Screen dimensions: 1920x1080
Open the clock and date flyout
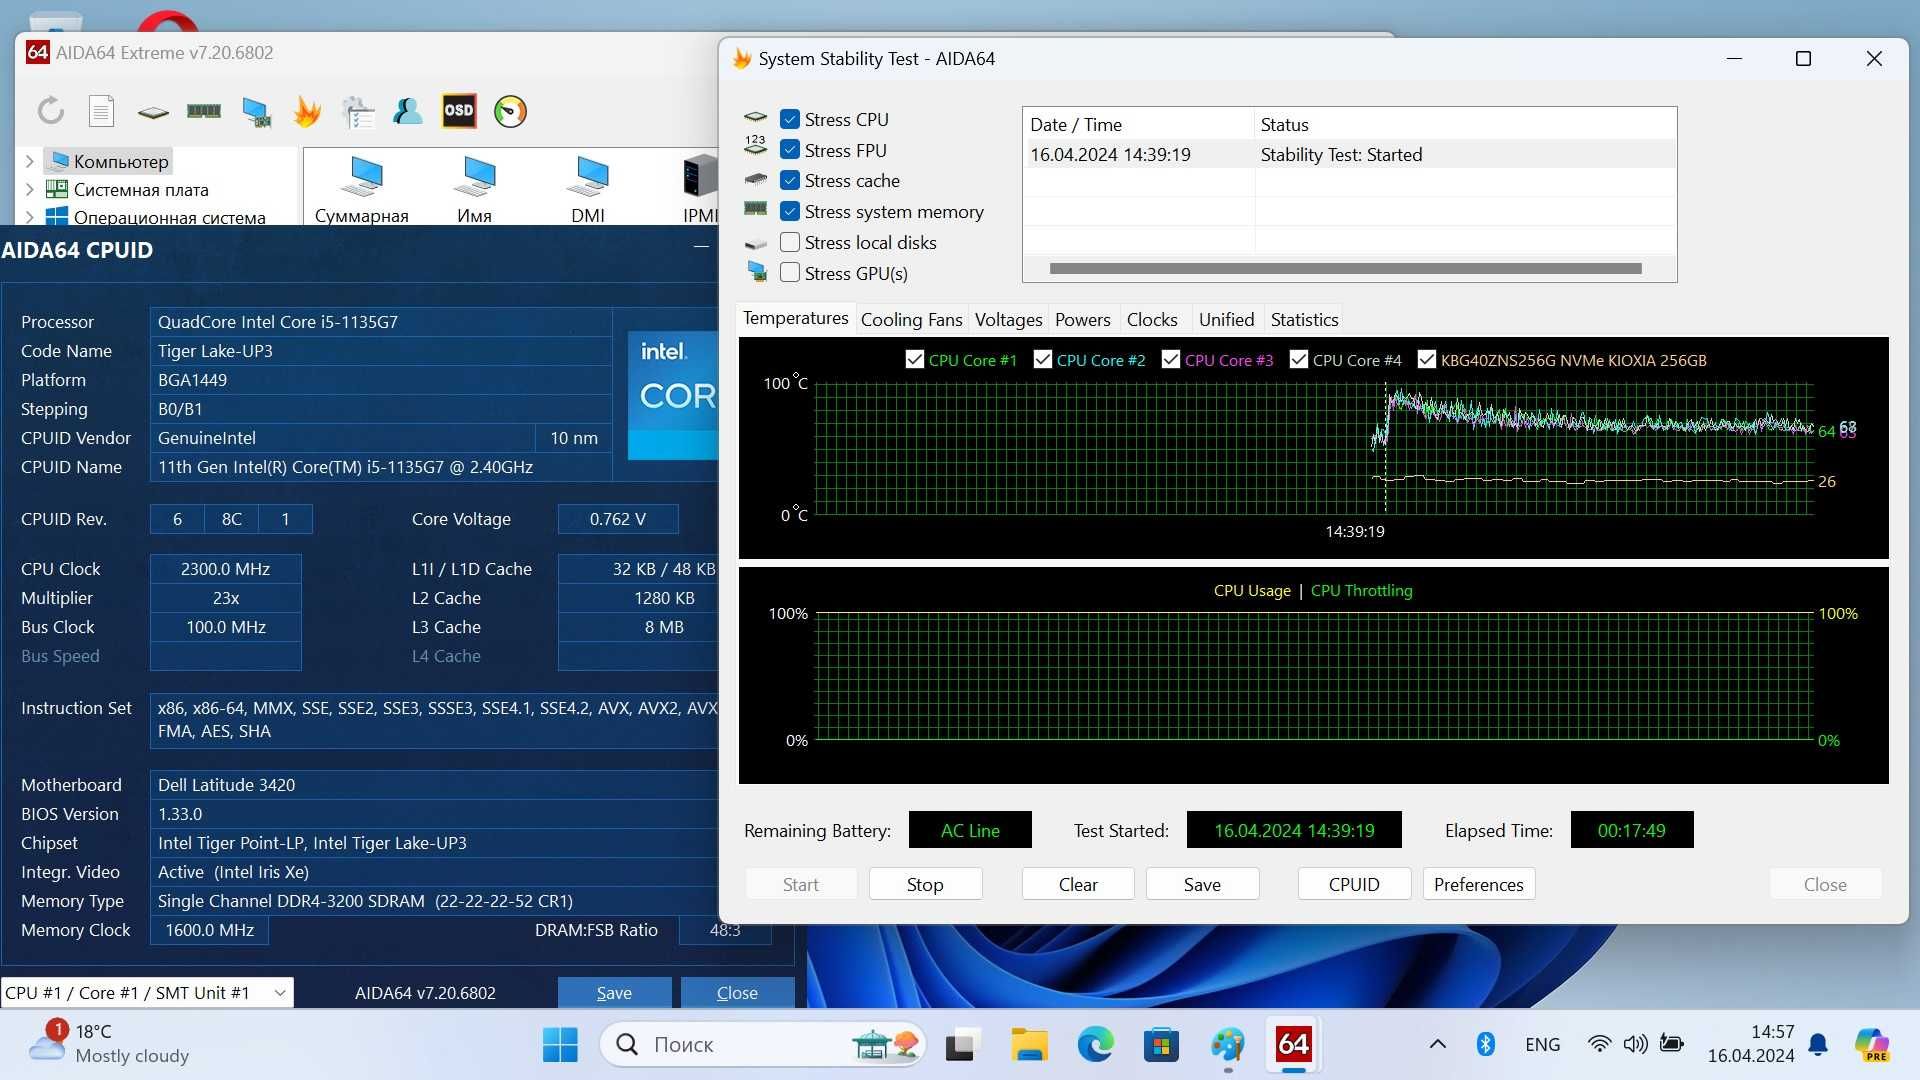[1750, 1044]
